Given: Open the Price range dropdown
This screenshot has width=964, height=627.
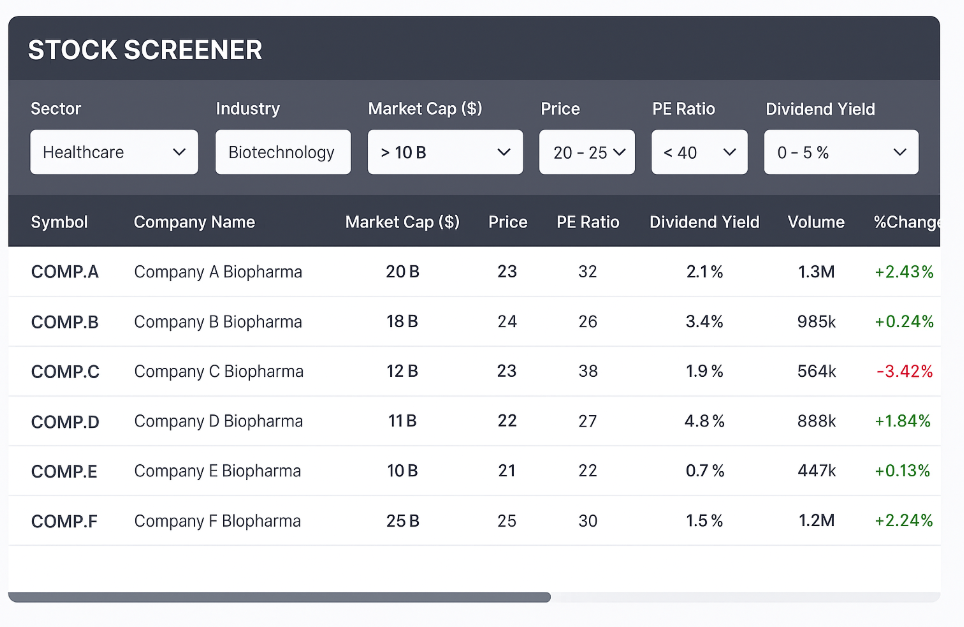Looking at the screenshot, I should coord(587,152).
